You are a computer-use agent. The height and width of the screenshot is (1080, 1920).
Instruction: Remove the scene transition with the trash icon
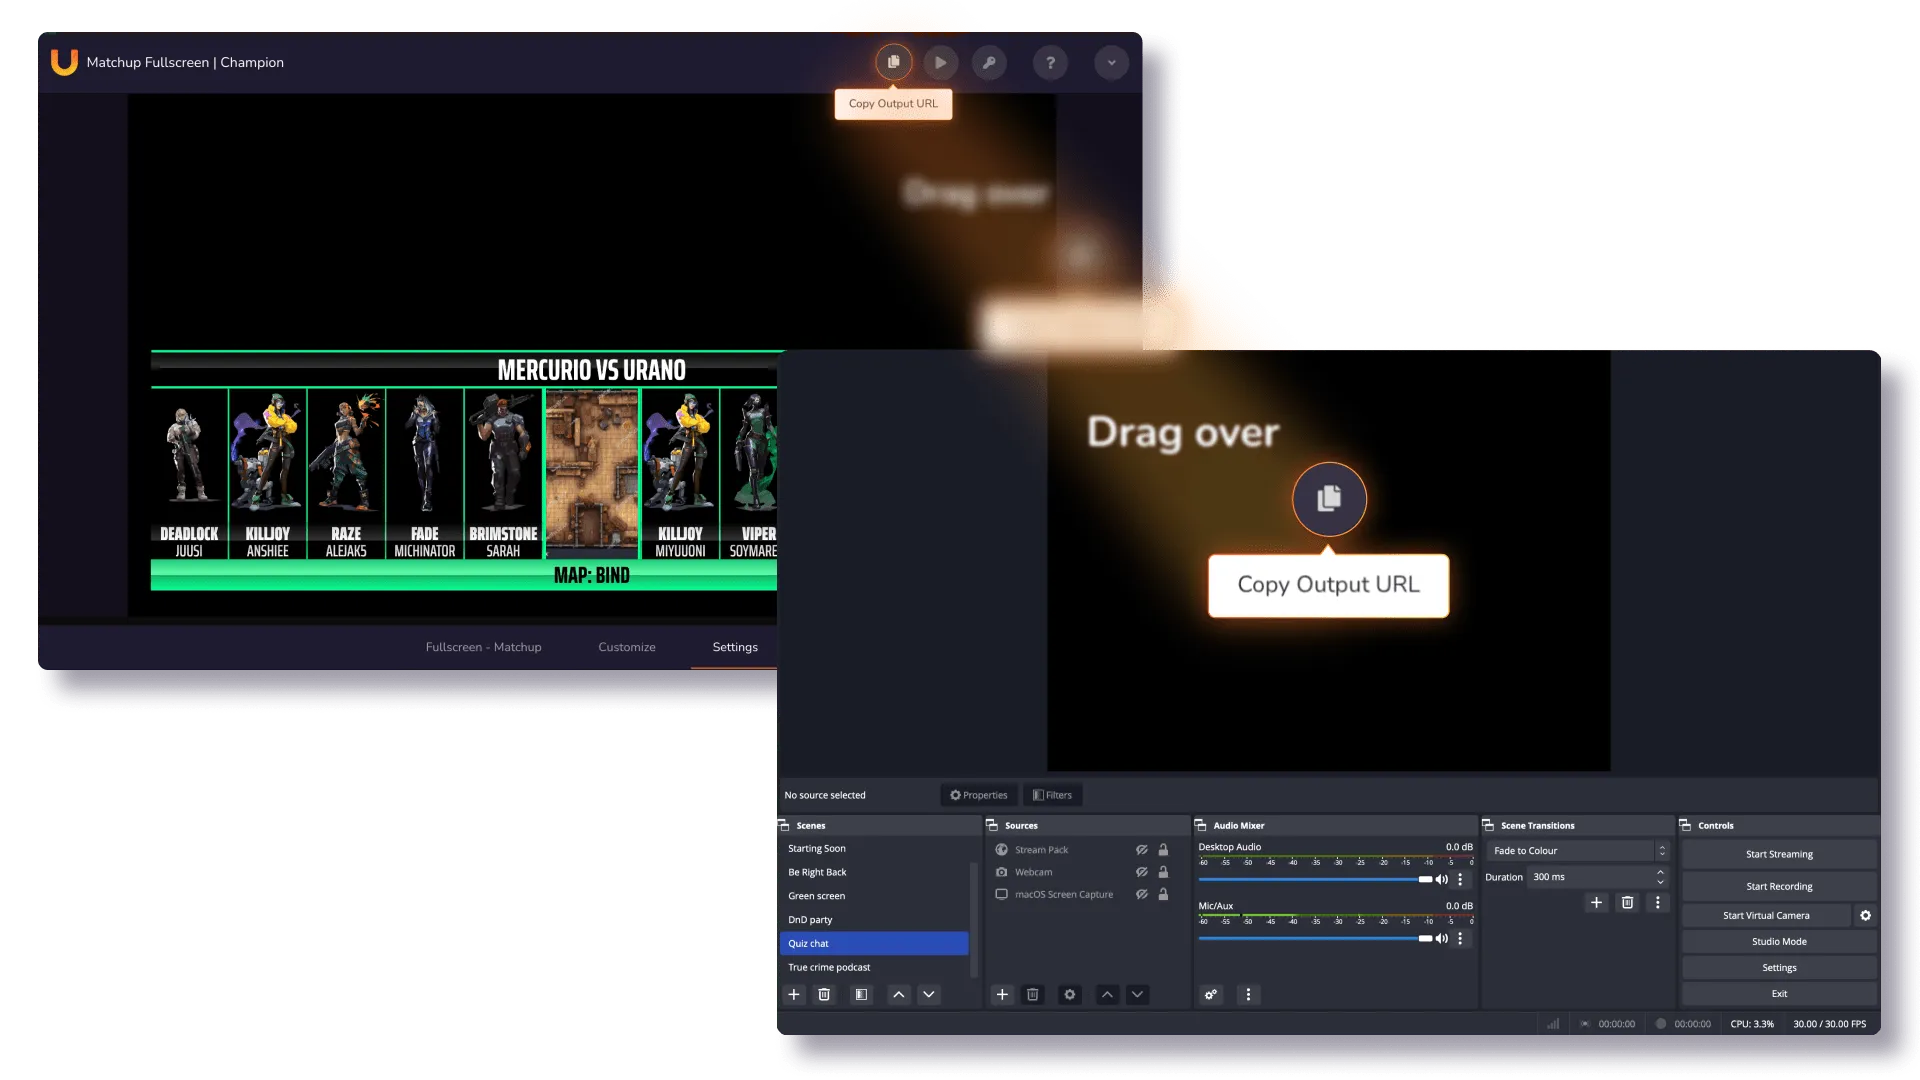1627,902
